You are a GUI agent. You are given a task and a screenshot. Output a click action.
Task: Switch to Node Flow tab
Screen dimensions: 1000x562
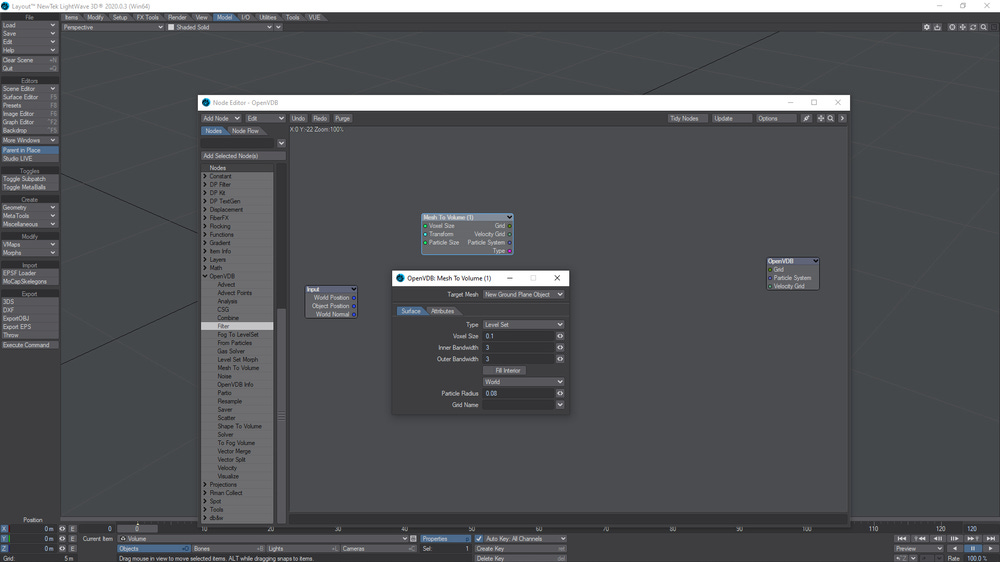click(x=245, y=131)
